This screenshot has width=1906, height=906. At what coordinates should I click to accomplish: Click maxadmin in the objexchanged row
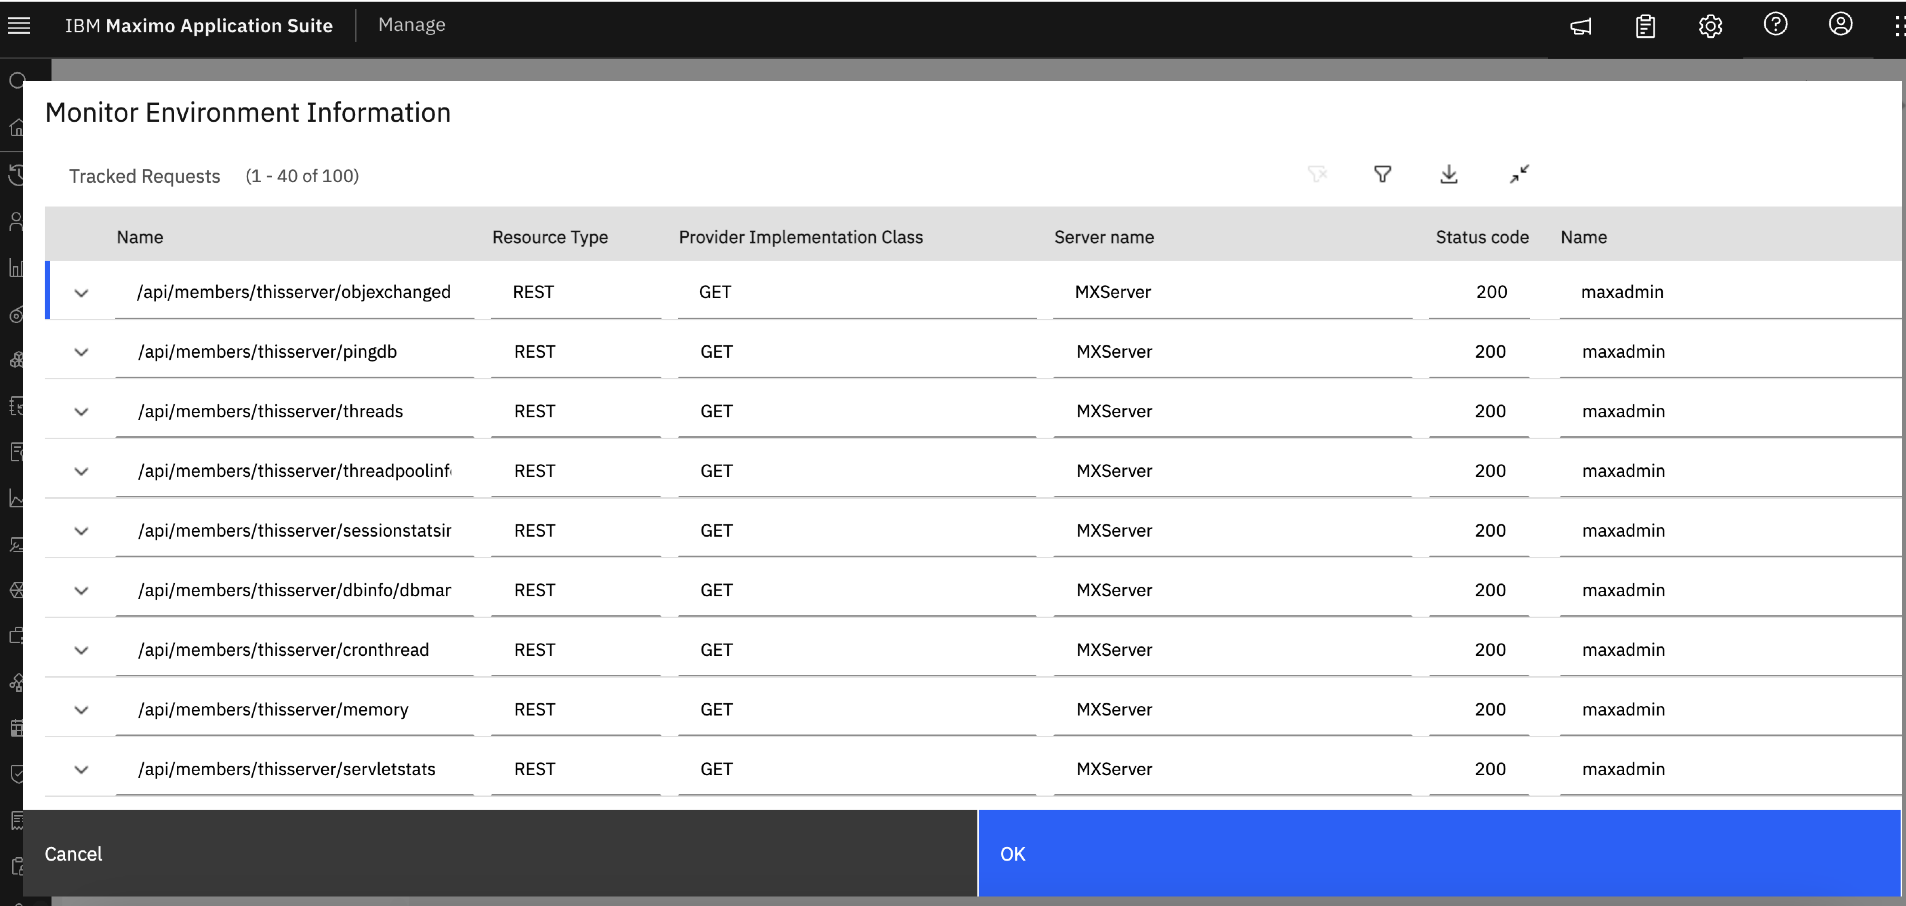(x=1622, y=292)
